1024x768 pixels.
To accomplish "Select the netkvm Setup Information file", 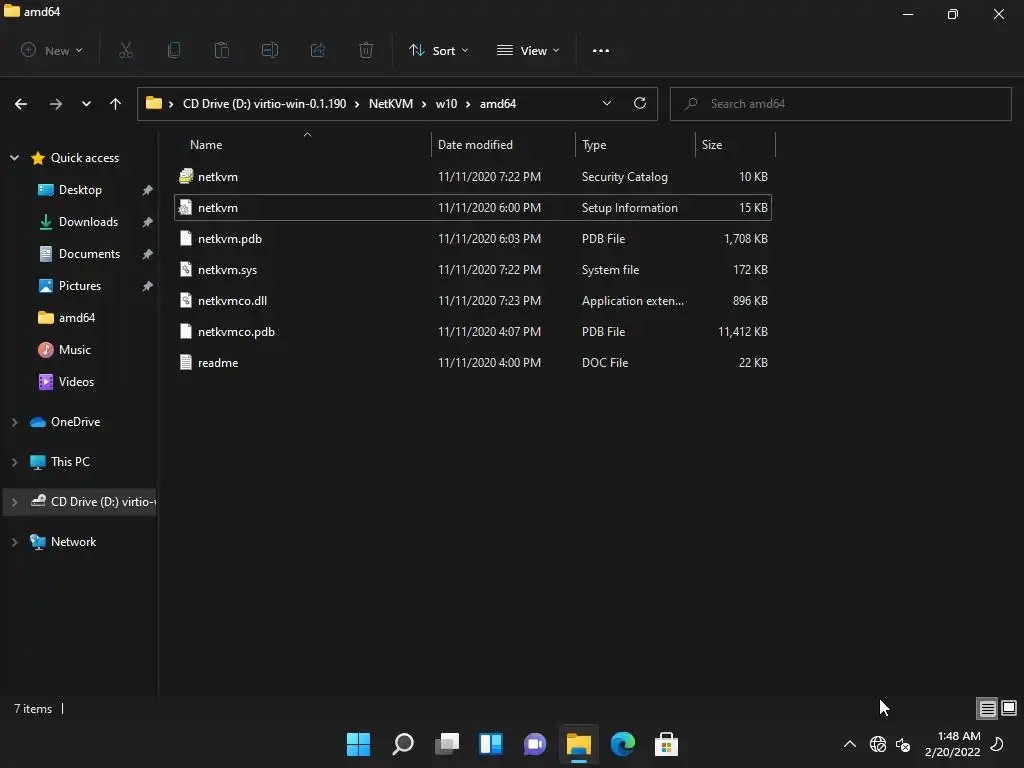I will coord(473,208).
